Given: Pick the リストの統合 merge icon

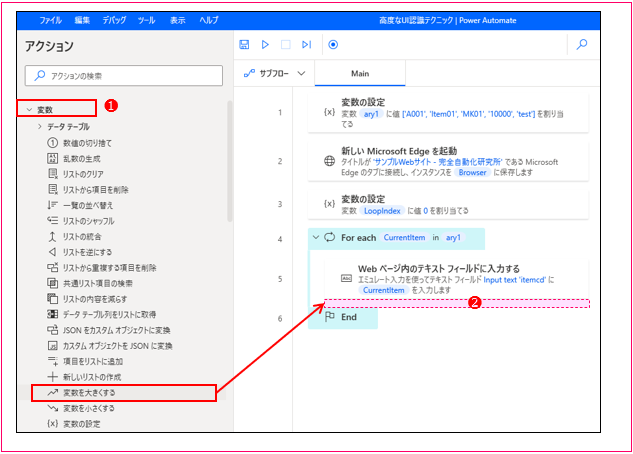Looking at the screenshot, I should click(x=52, y=236).
